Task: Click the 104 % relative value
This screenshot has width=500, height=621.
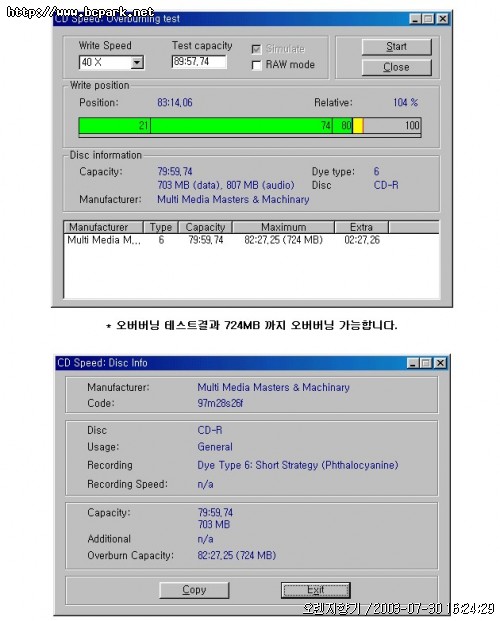Action: pos(405,103)
